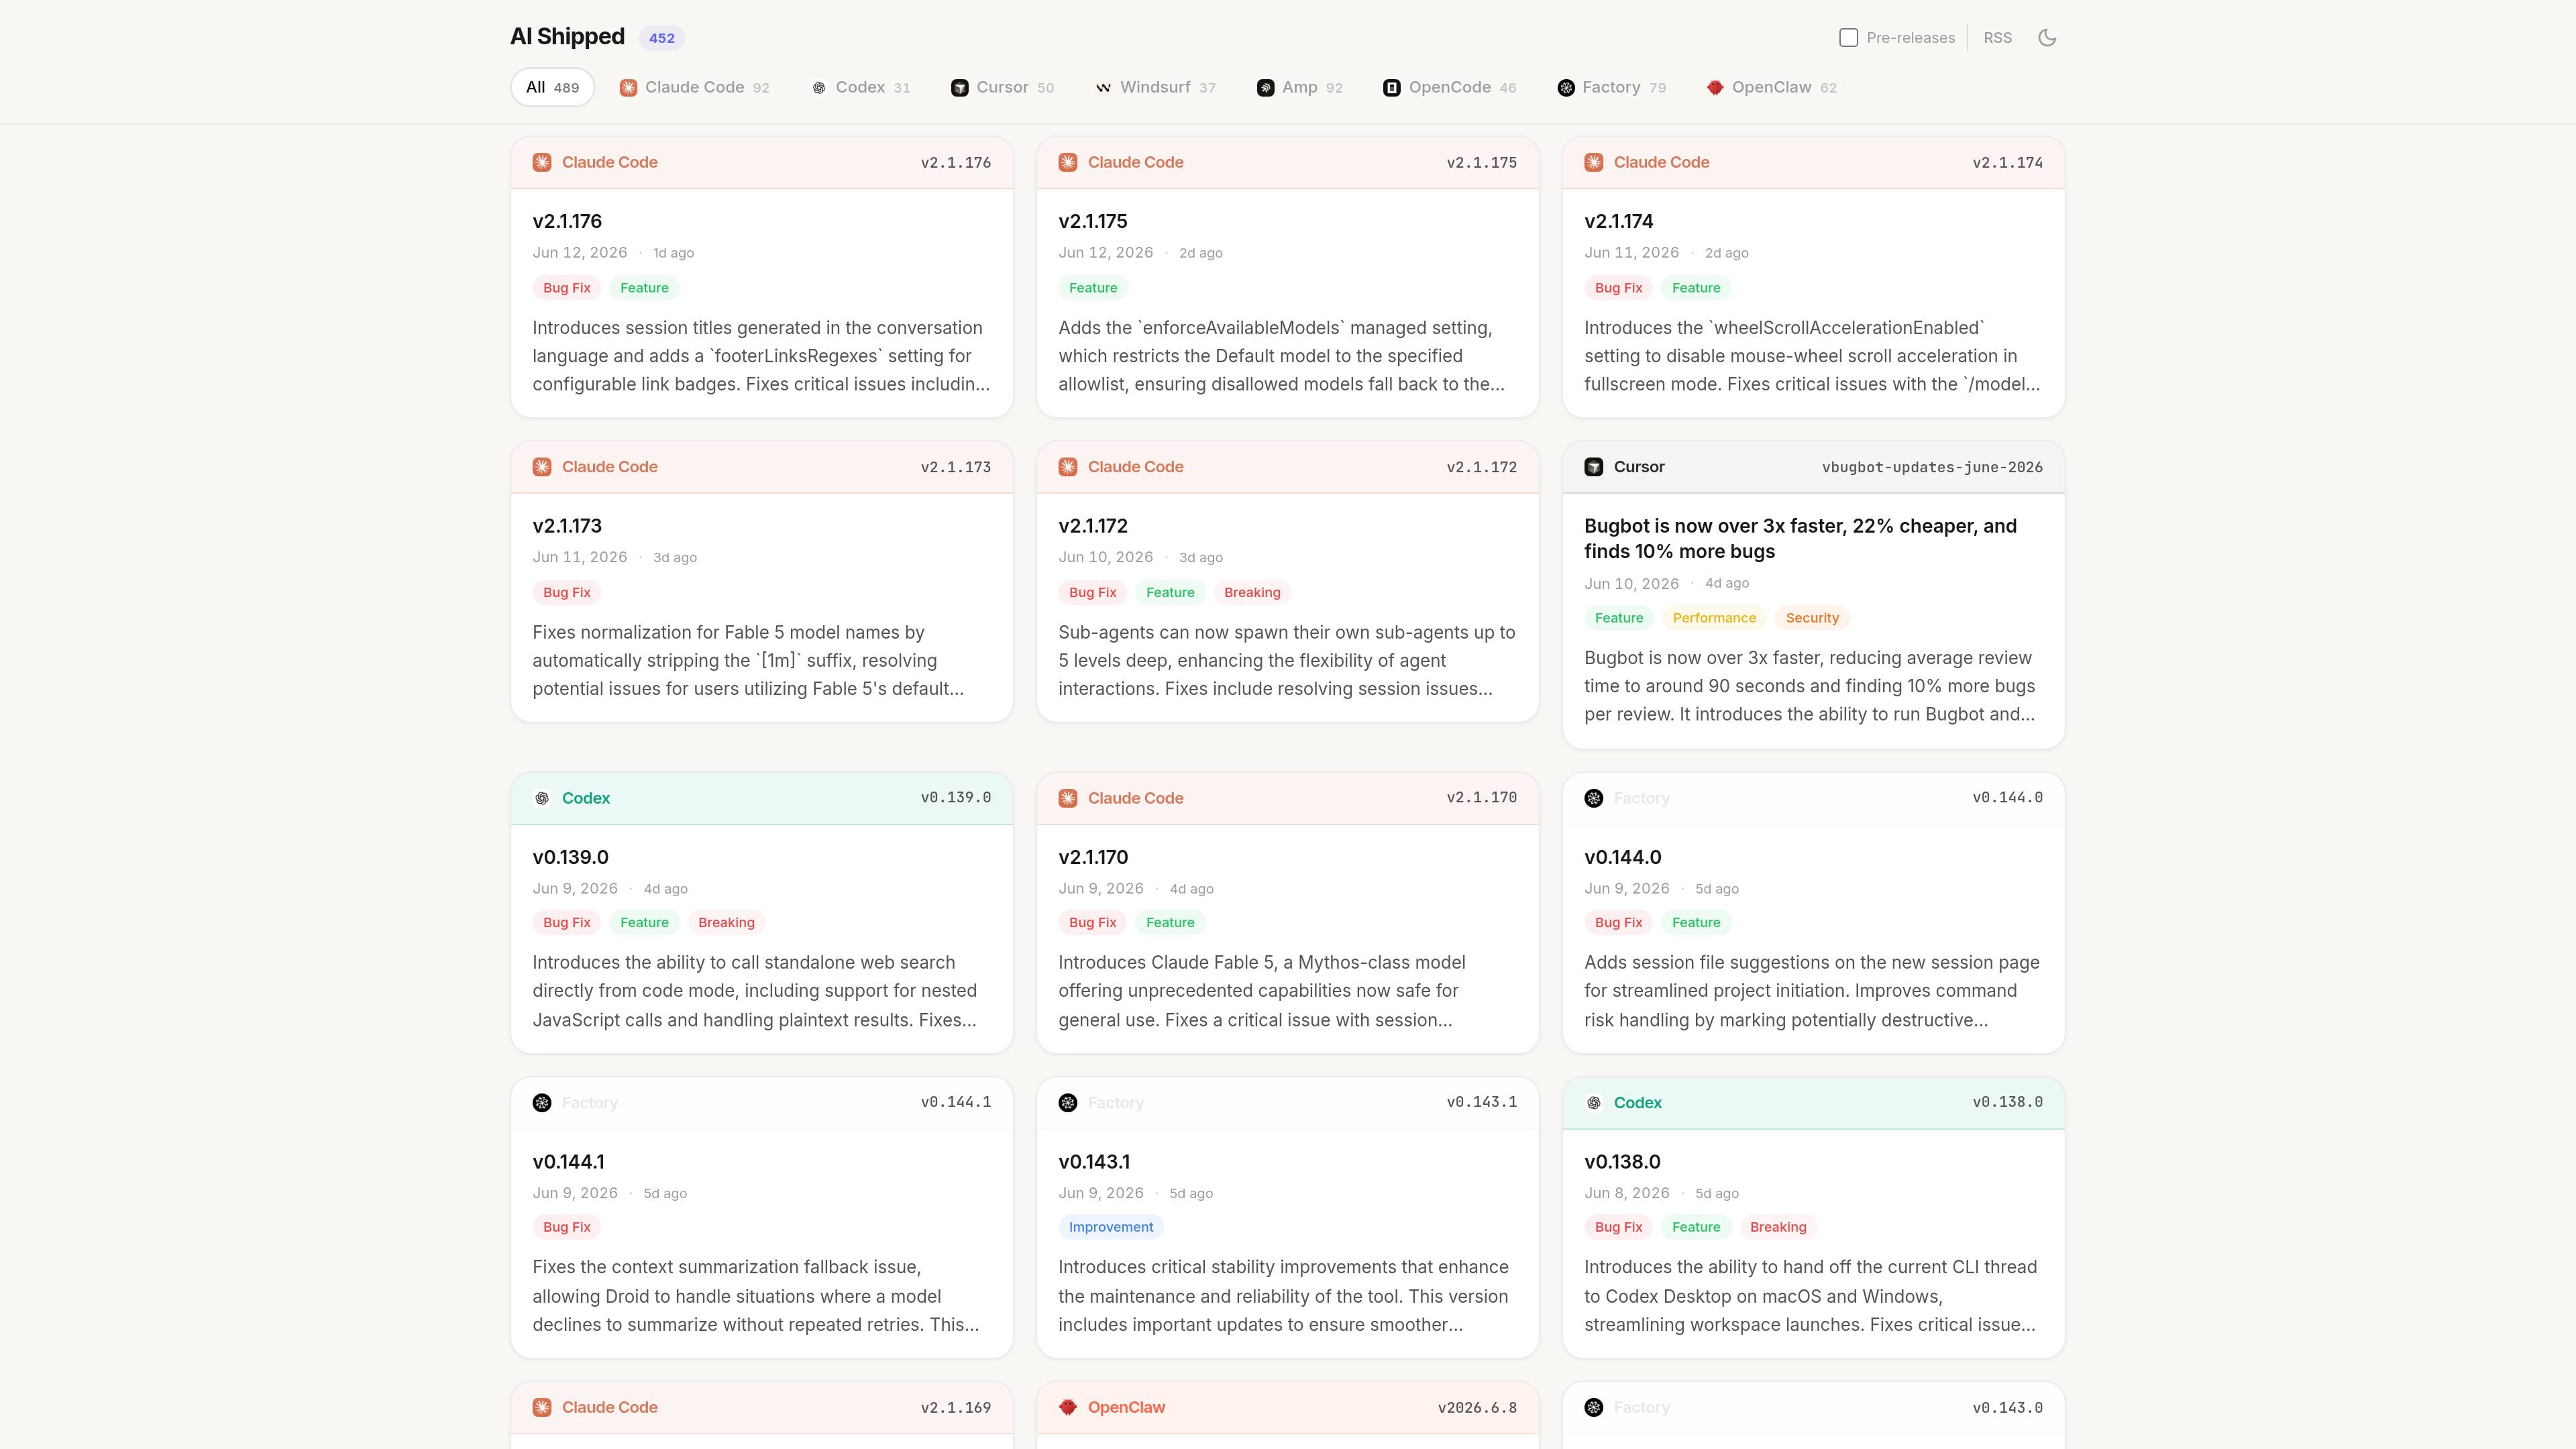Click the Claude Code name on v2.1.173 header
This screenshot has width=2576, height=1449.
coord(609,467)
